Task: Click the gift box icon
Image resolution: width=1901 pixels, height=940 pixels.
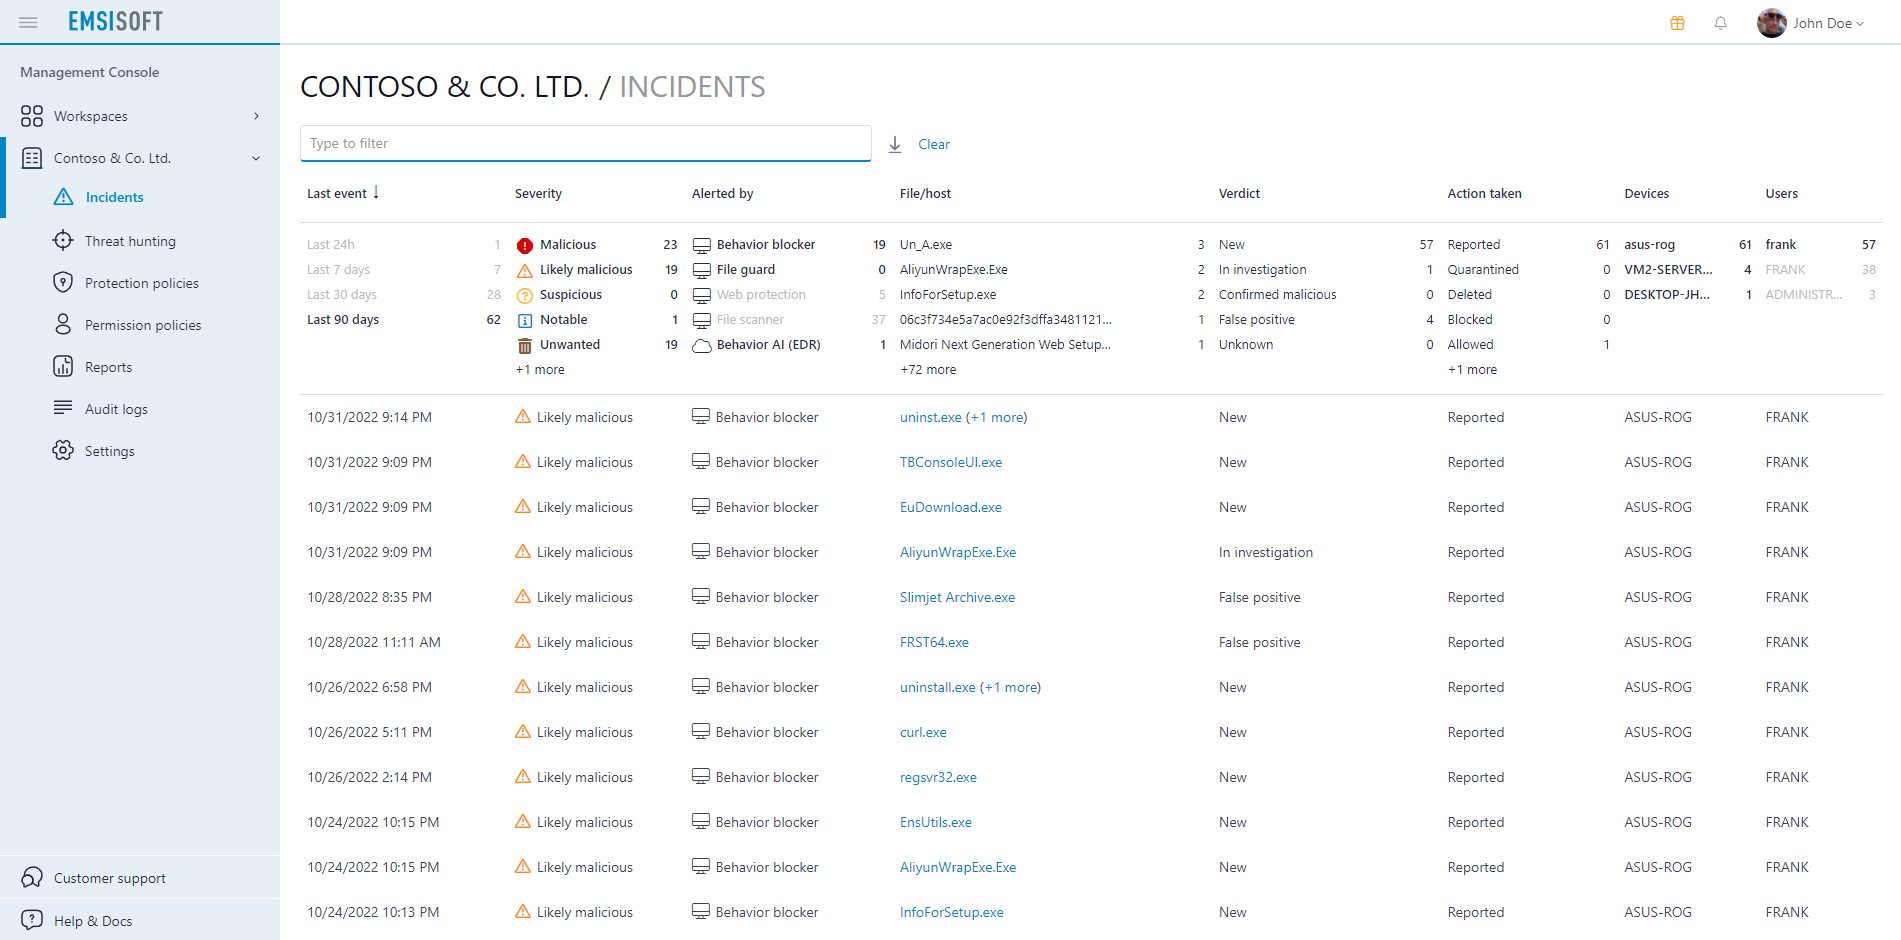Action: click(x=1677, y=23)
